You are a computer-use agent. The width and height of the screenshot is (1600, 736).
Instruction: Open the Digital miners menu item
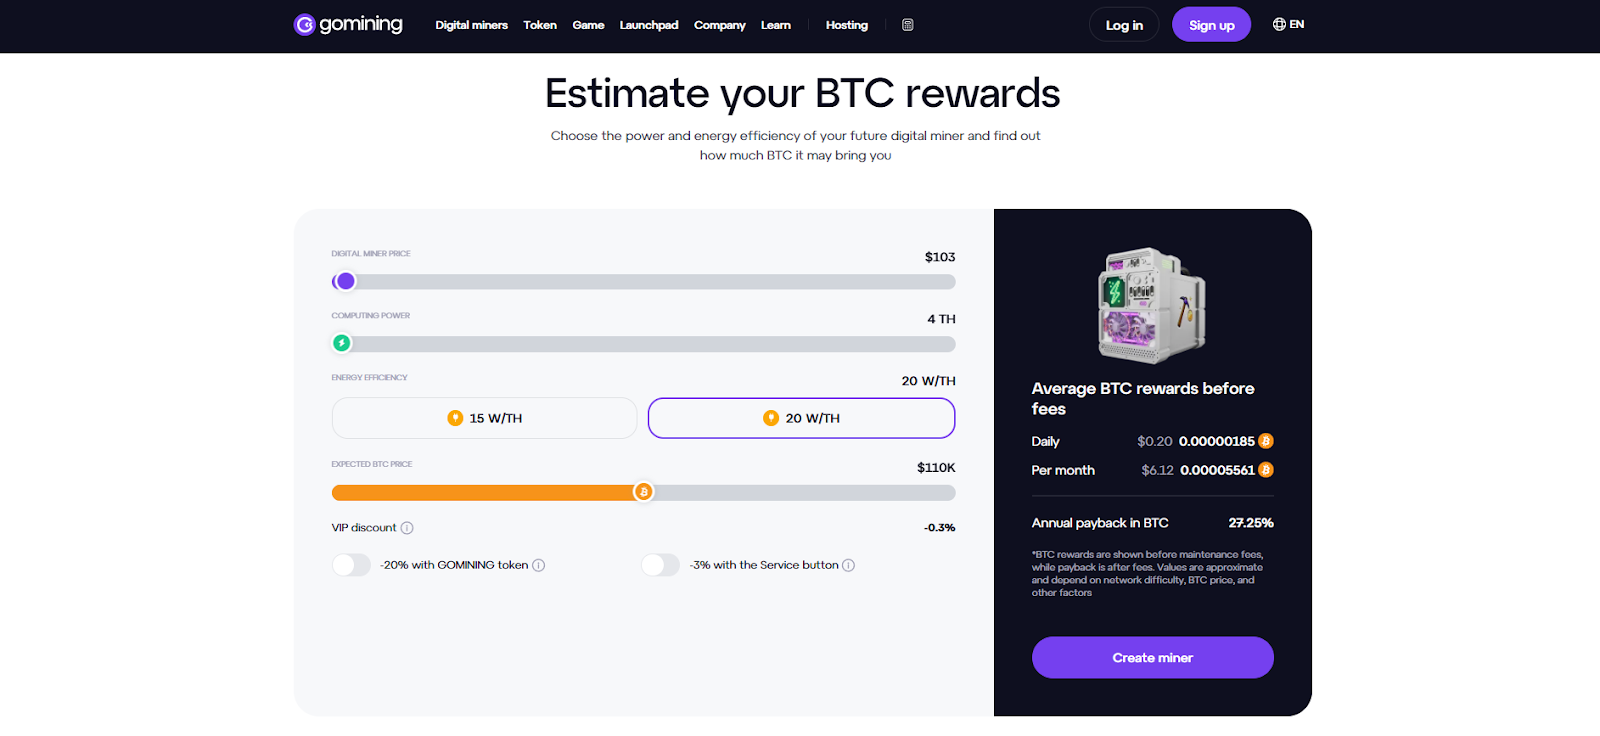[x=471, y=25]
